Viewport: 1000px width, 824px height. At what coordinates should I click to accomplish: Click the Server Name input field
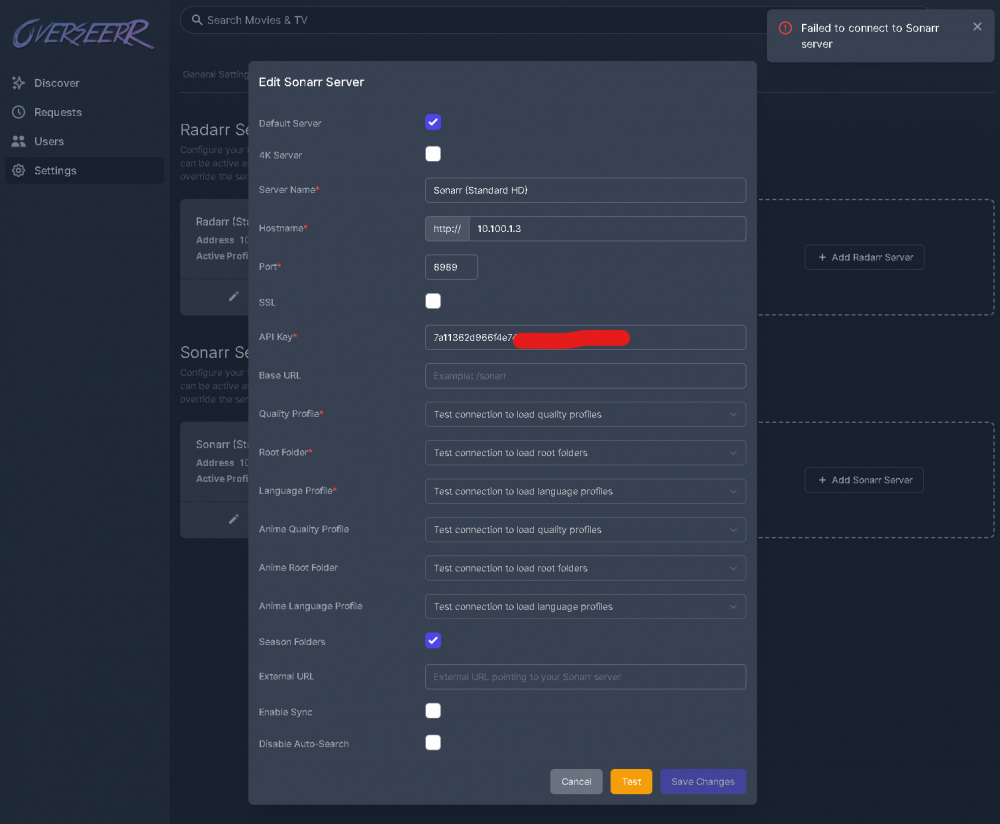pyautogui.click(x=585, y=190)
